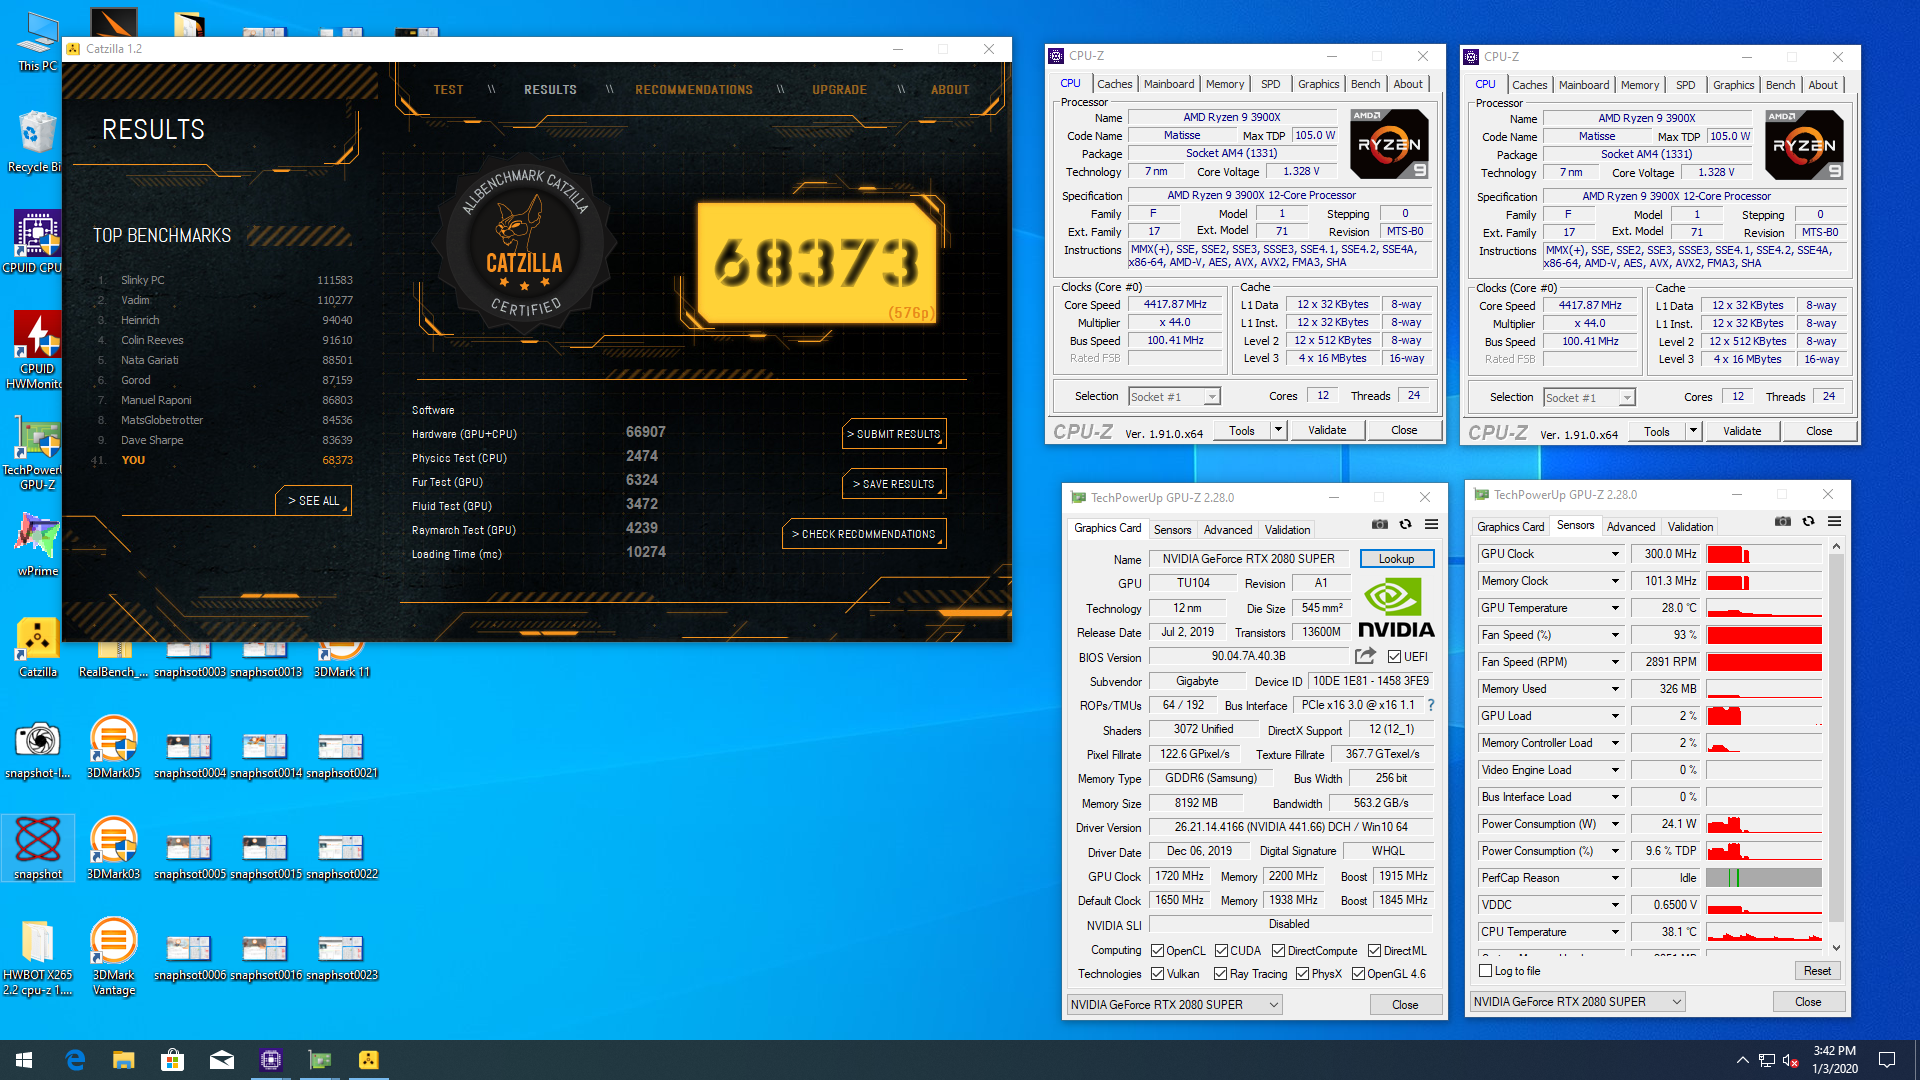
Task: Click CHECK RECOMMENDATIONS button
Action: pyautogui.click(x=864, y=534)
